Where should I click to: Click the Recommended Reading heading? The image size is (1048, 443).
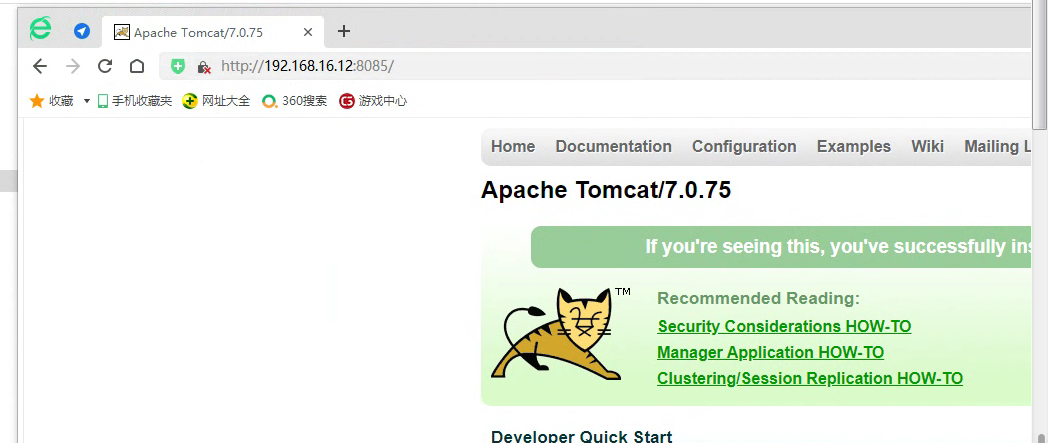(759, 298)
